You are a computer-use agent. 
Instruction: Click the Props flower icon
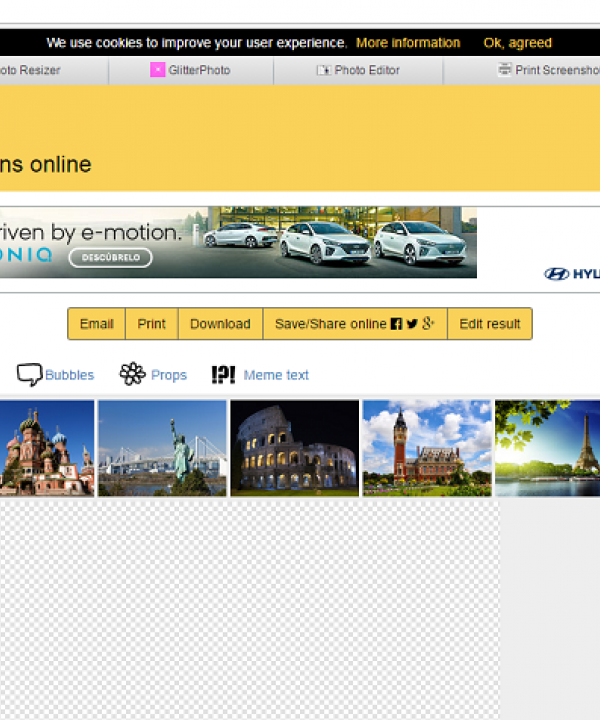(x=132, y=375)
